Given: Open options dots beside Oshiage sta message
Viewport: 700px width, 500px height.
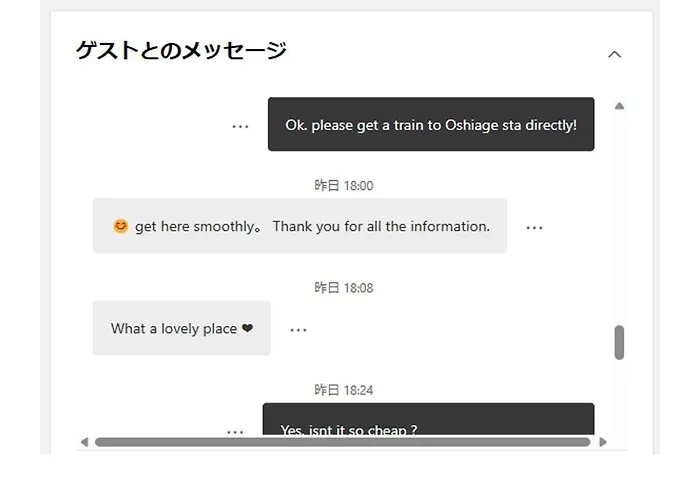Looking at the screenshot, I should (x=240, y=126).
